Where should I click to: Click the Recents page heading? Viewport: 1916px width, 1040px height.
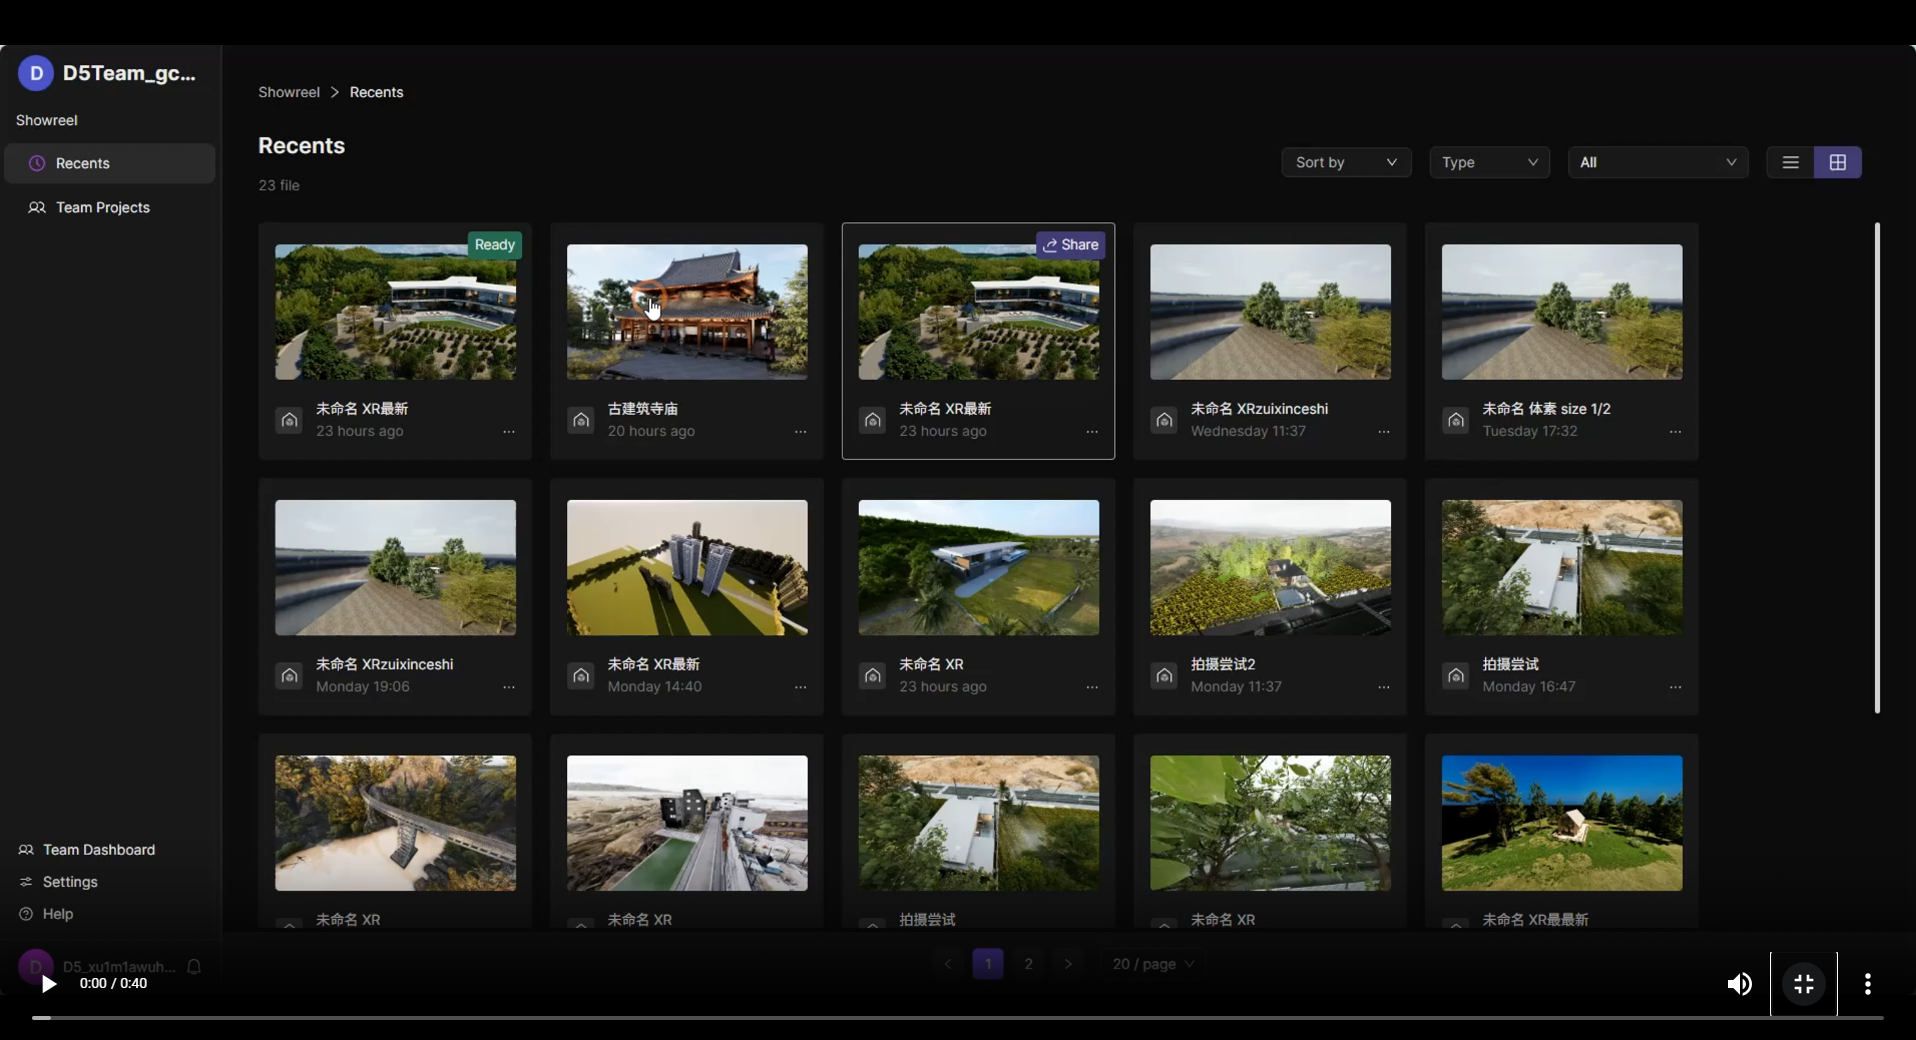click(302, 146)
